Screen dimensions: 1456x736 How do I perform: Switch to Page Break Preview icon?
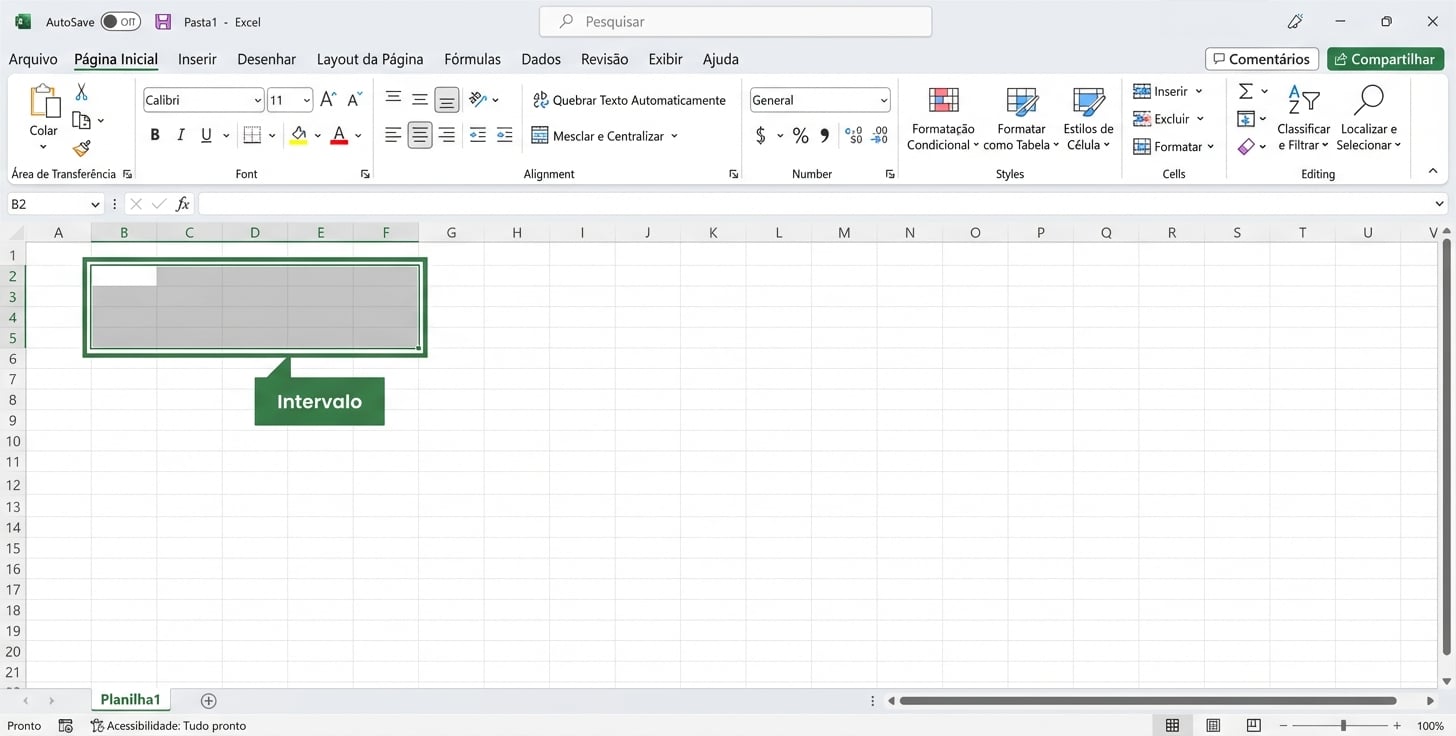point(1253,725)
